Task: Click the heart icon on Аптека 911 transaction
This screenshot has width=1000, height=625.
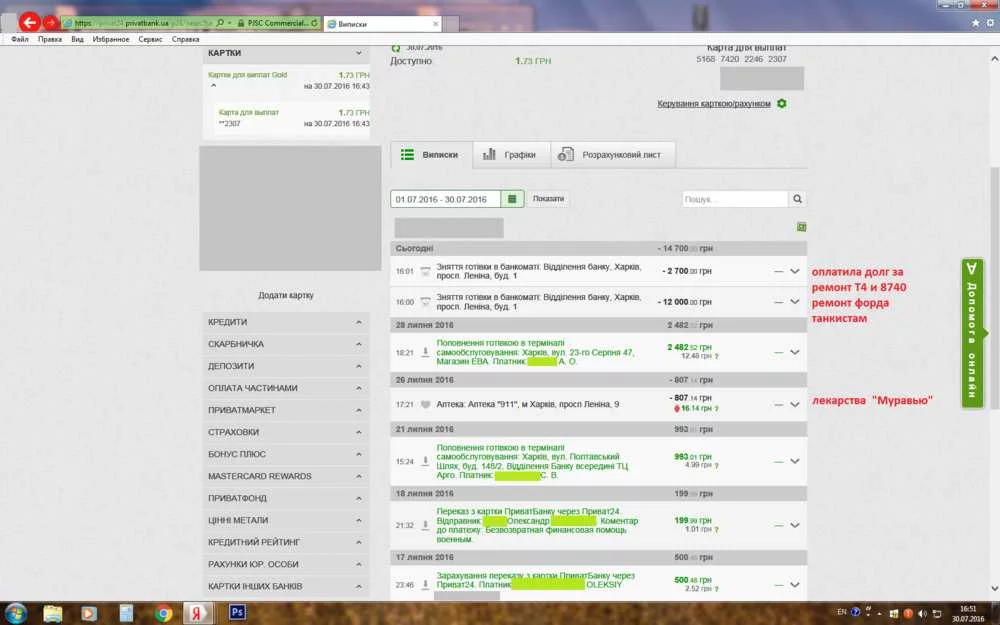Action: 425,404
